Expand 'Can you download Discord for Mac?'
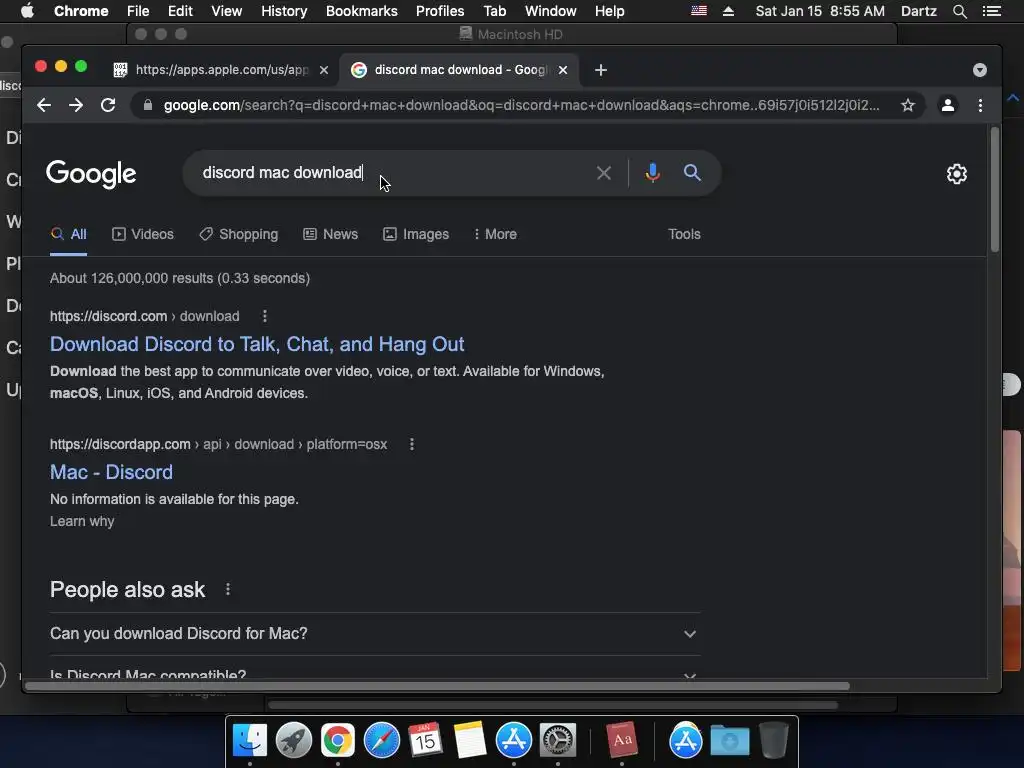The height and width of the screenshot is (768, 1024). (375, 633)
